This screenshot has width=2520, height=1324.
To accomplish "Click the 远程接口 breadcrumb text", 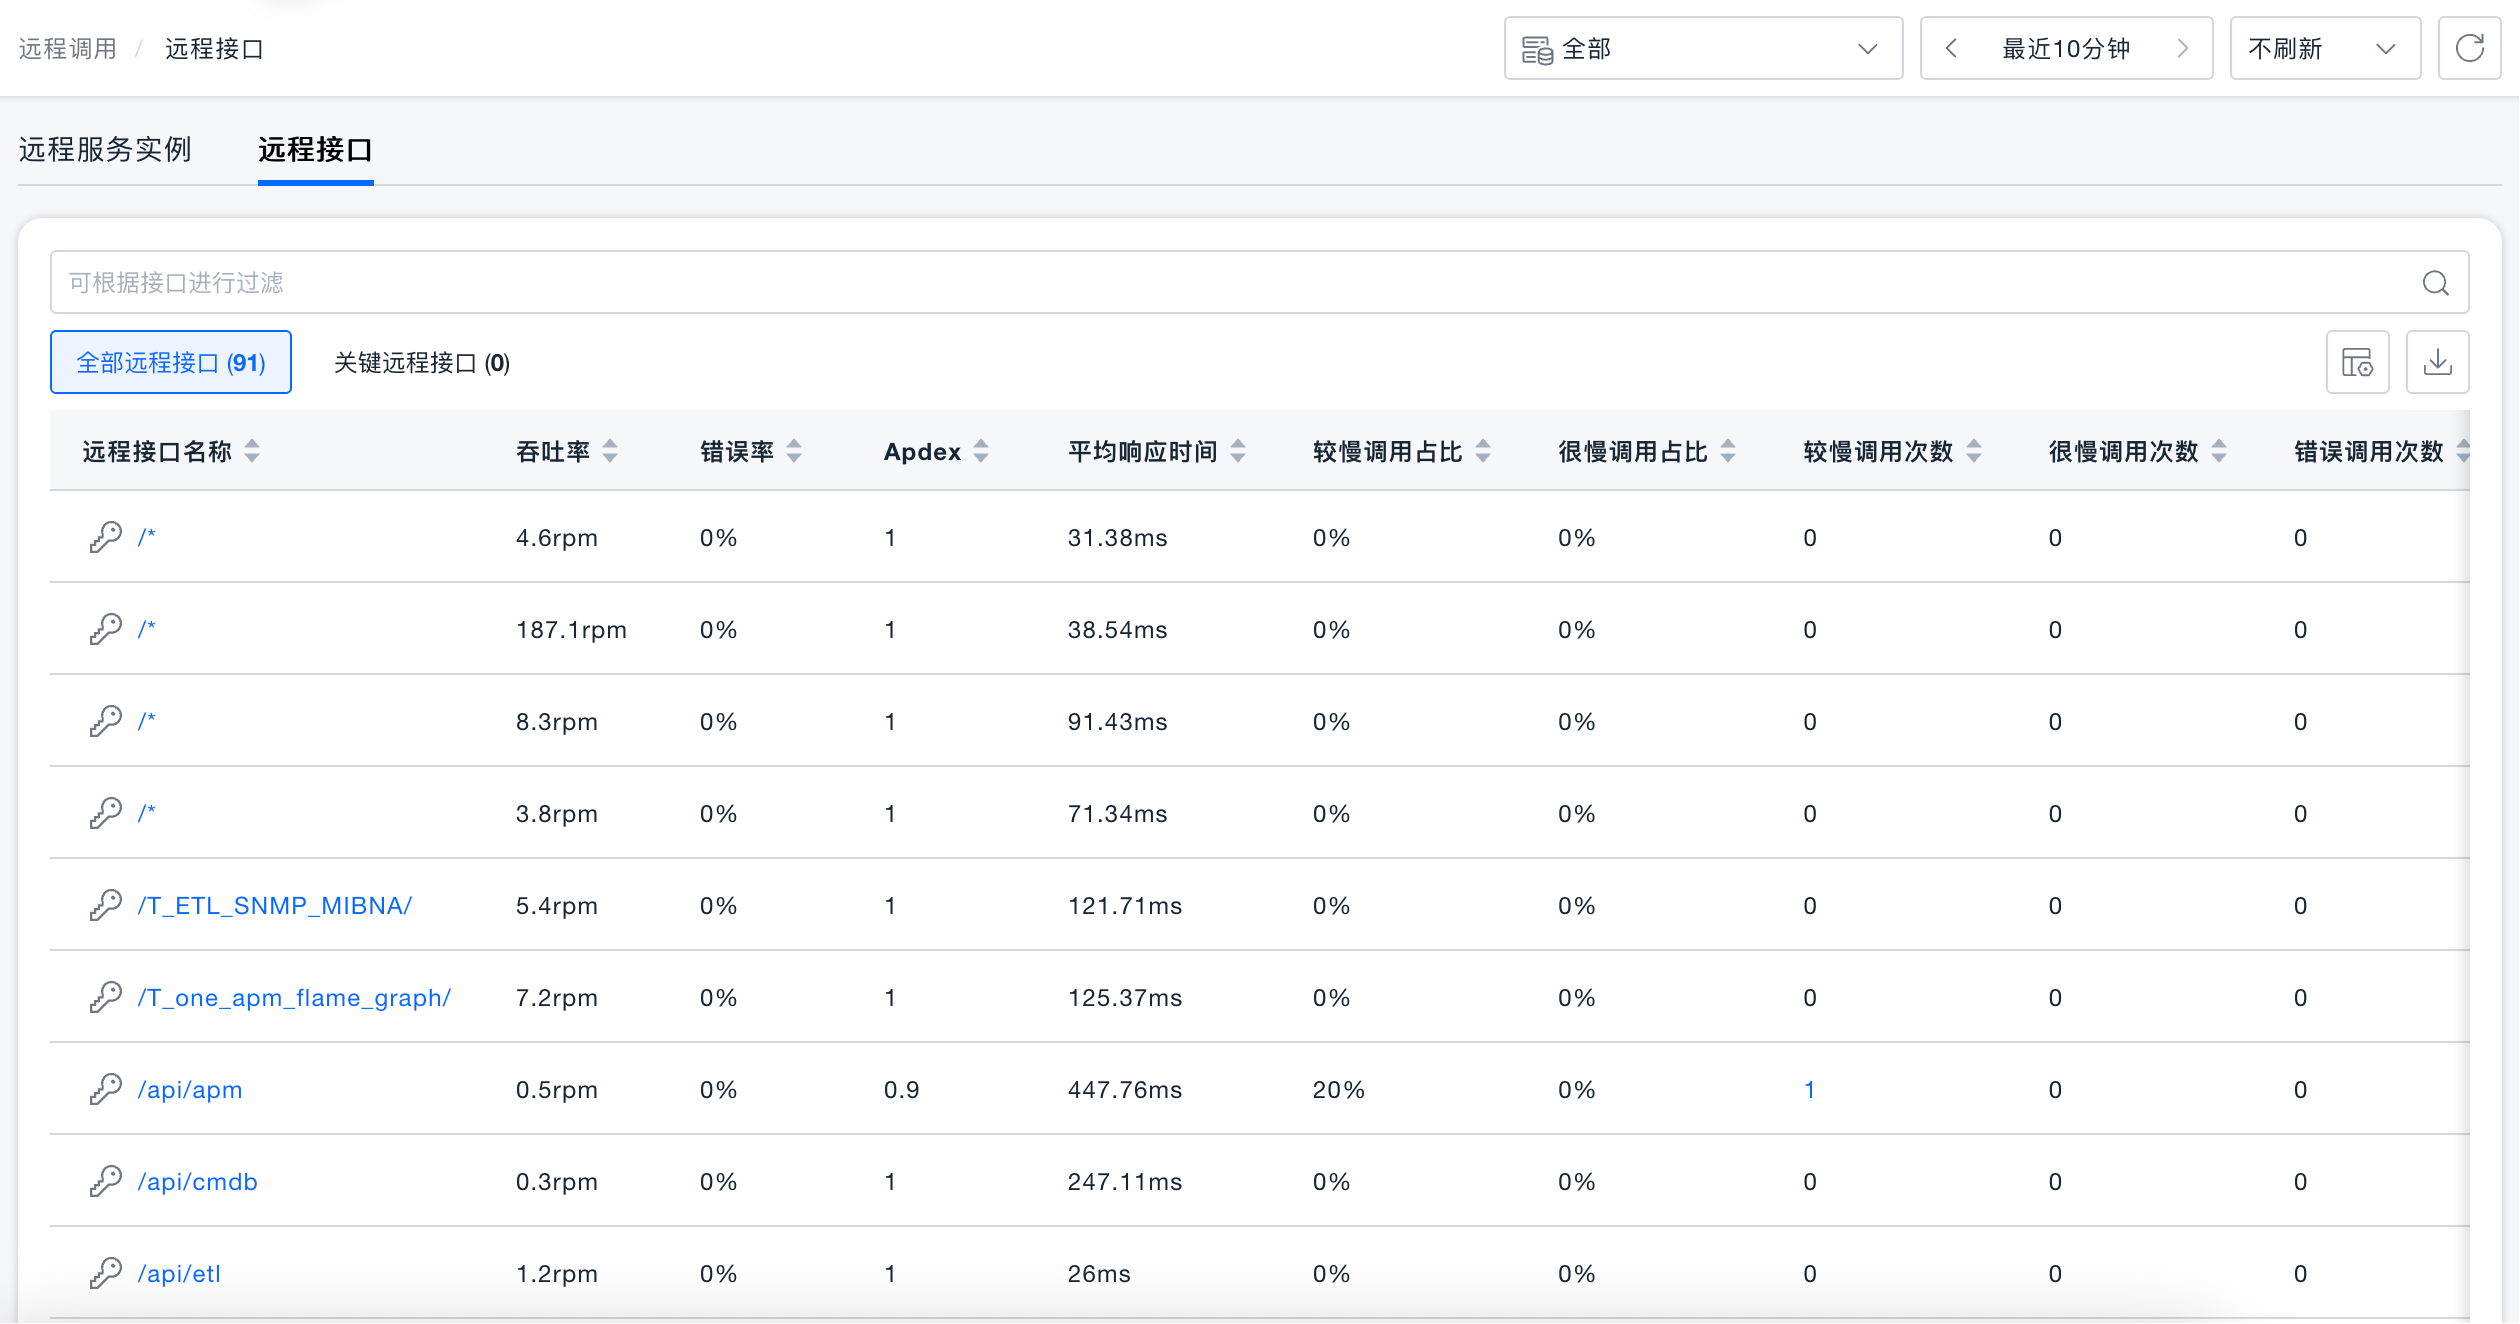I will pyautogui.click(x=214, y=48).
